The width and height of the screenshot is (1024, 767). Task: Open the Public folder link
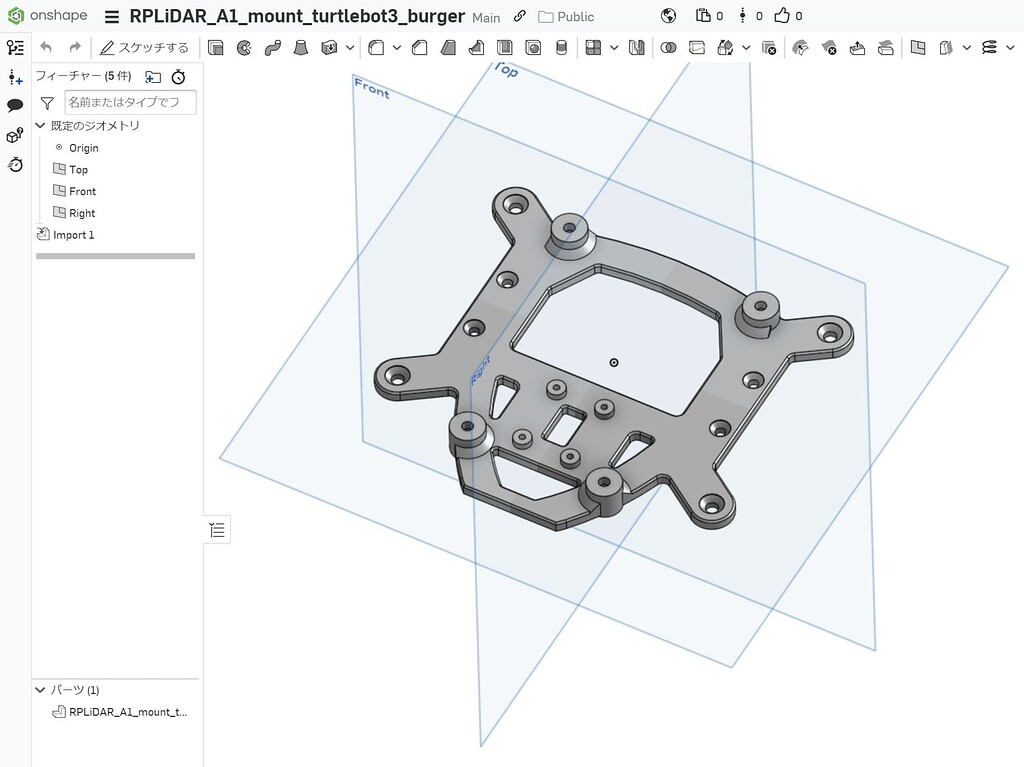coord(566,17)
